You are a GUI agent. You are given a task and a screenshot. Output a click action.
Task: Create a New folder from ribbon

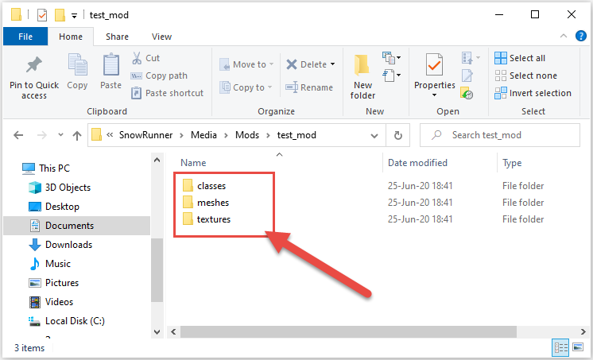(x=362, y=77)
